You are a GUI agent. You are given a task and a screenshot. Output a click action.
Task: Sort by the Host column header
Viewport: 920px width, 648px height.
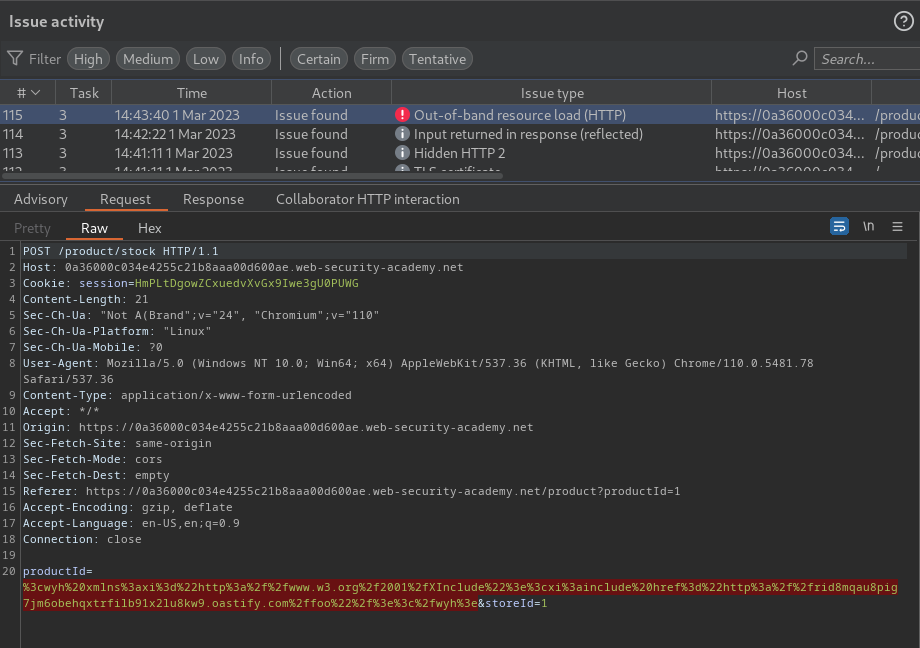(792, 93)
